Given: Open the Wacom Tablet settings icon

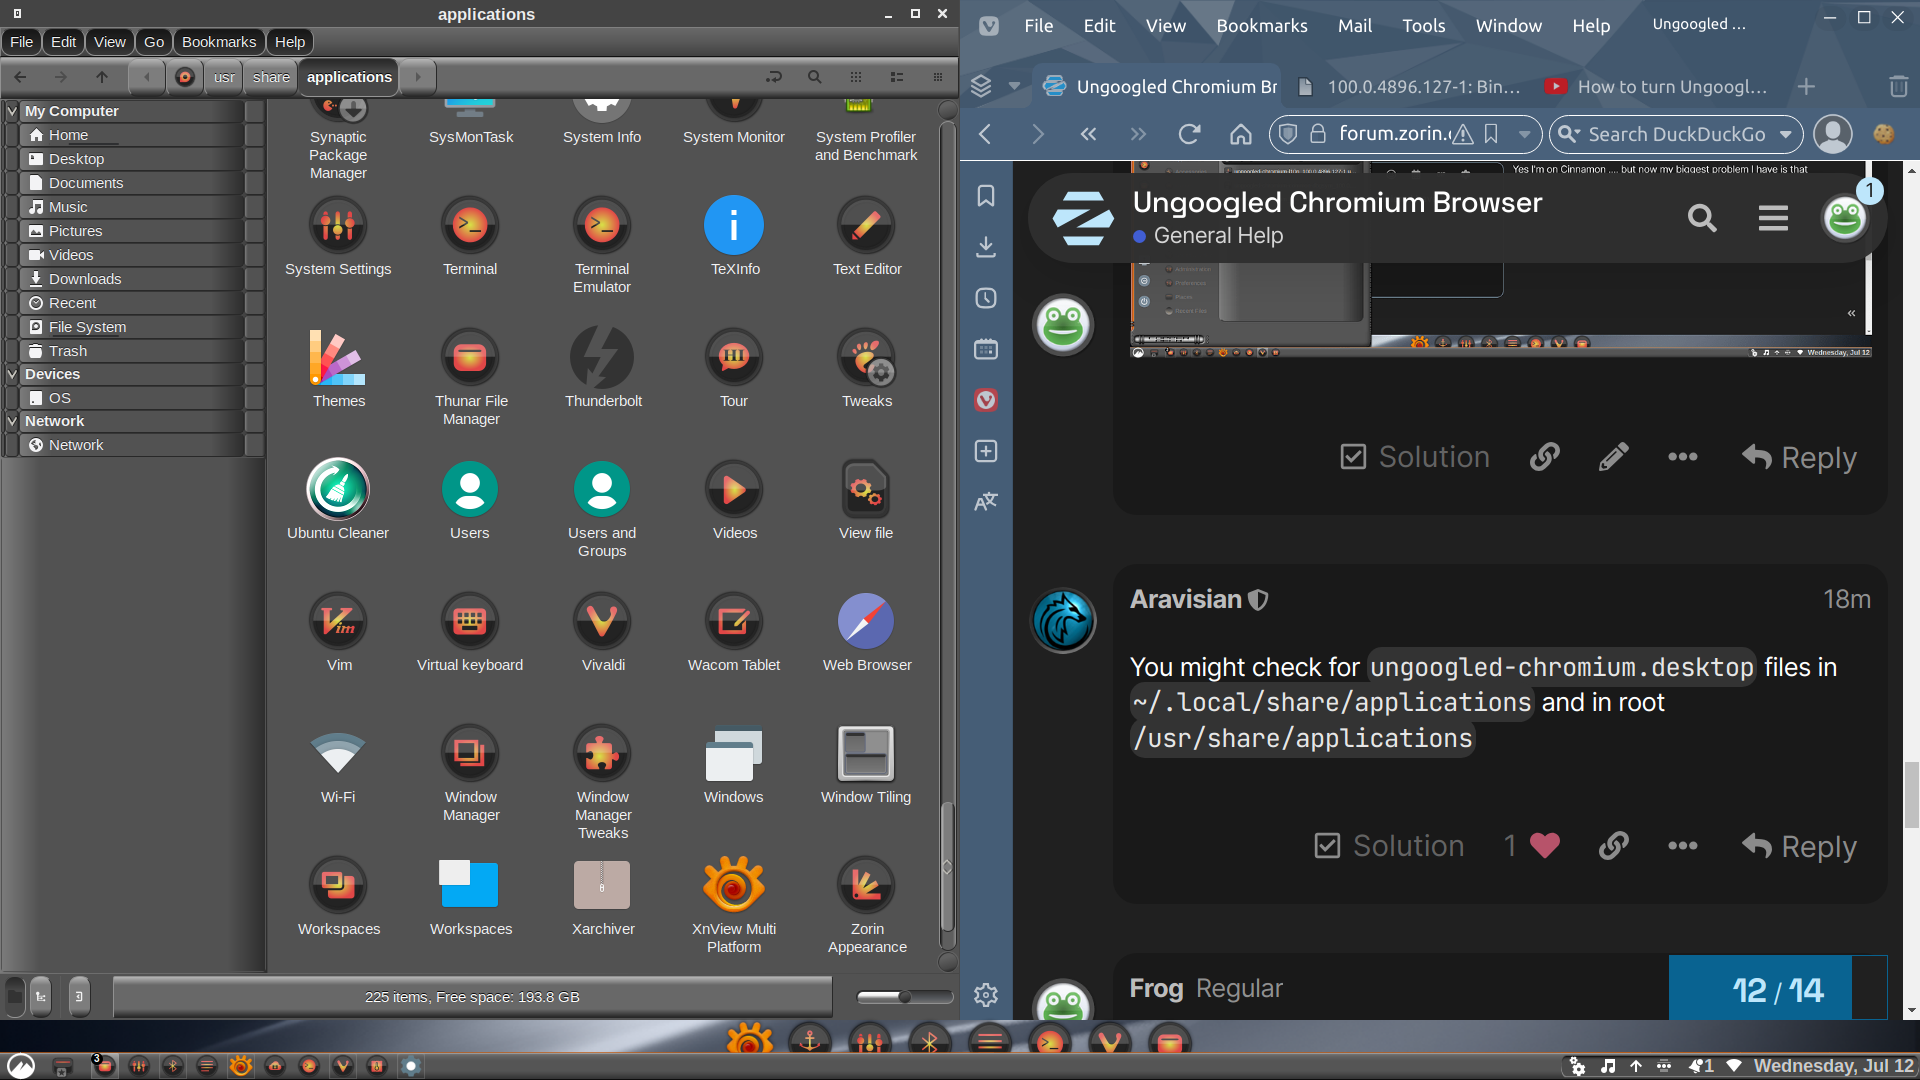Looking at the screenshot, I should [734, 621].
